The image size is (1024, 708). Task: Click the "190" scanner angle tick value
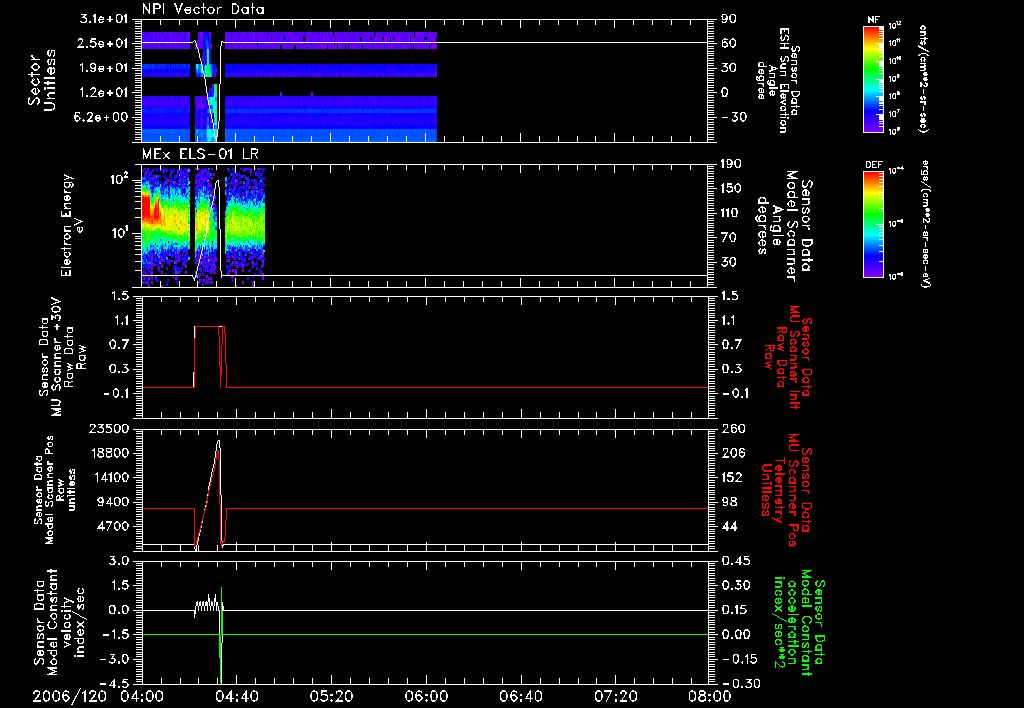[731, 164]
